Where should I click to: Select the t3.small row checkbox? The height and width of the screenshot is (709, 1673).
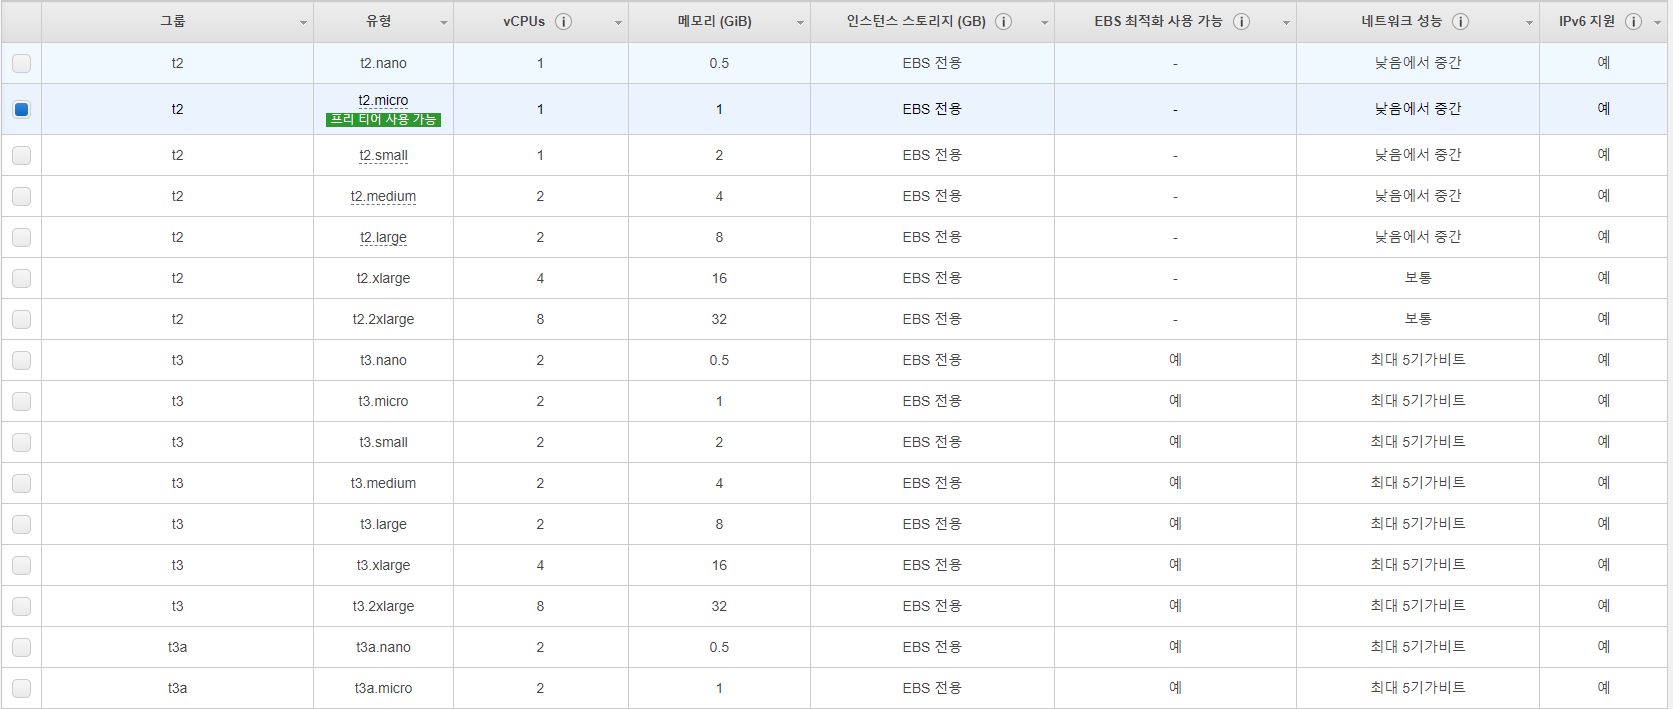coord(21,442)
